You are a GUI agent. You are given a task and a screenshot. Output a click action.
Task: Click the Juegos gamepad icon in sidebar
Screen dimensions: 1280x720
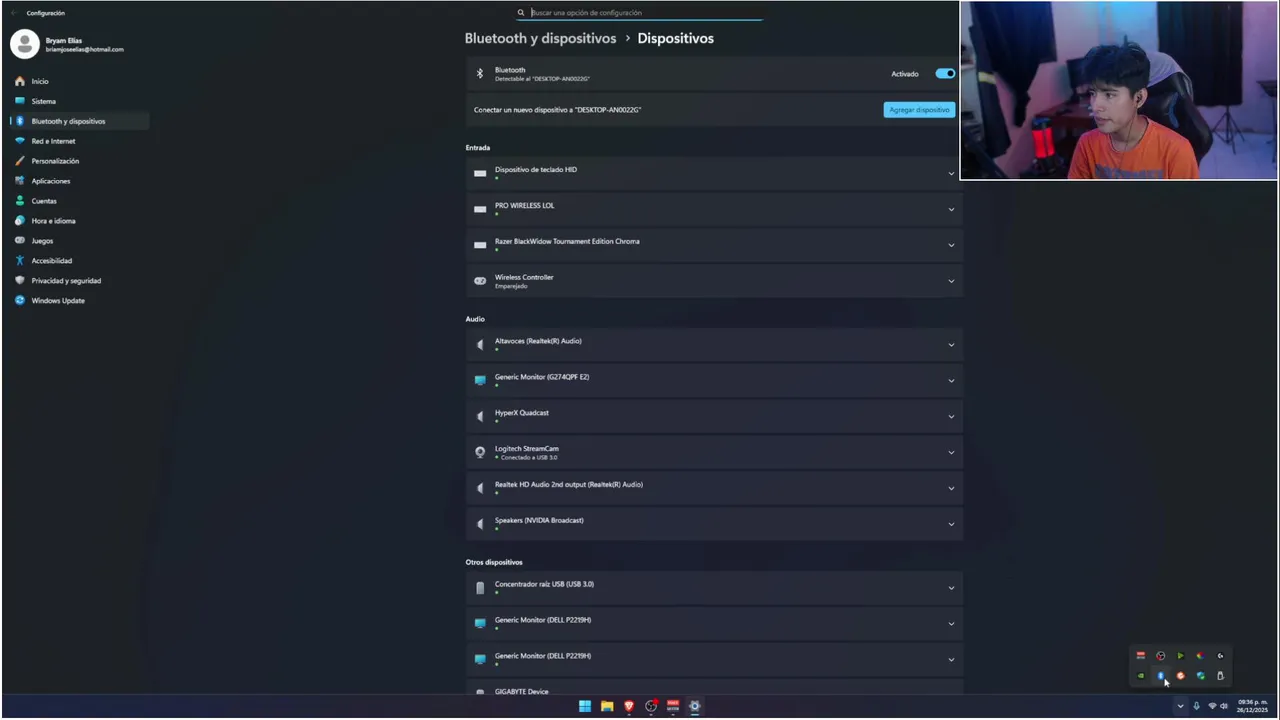(19, 241)
